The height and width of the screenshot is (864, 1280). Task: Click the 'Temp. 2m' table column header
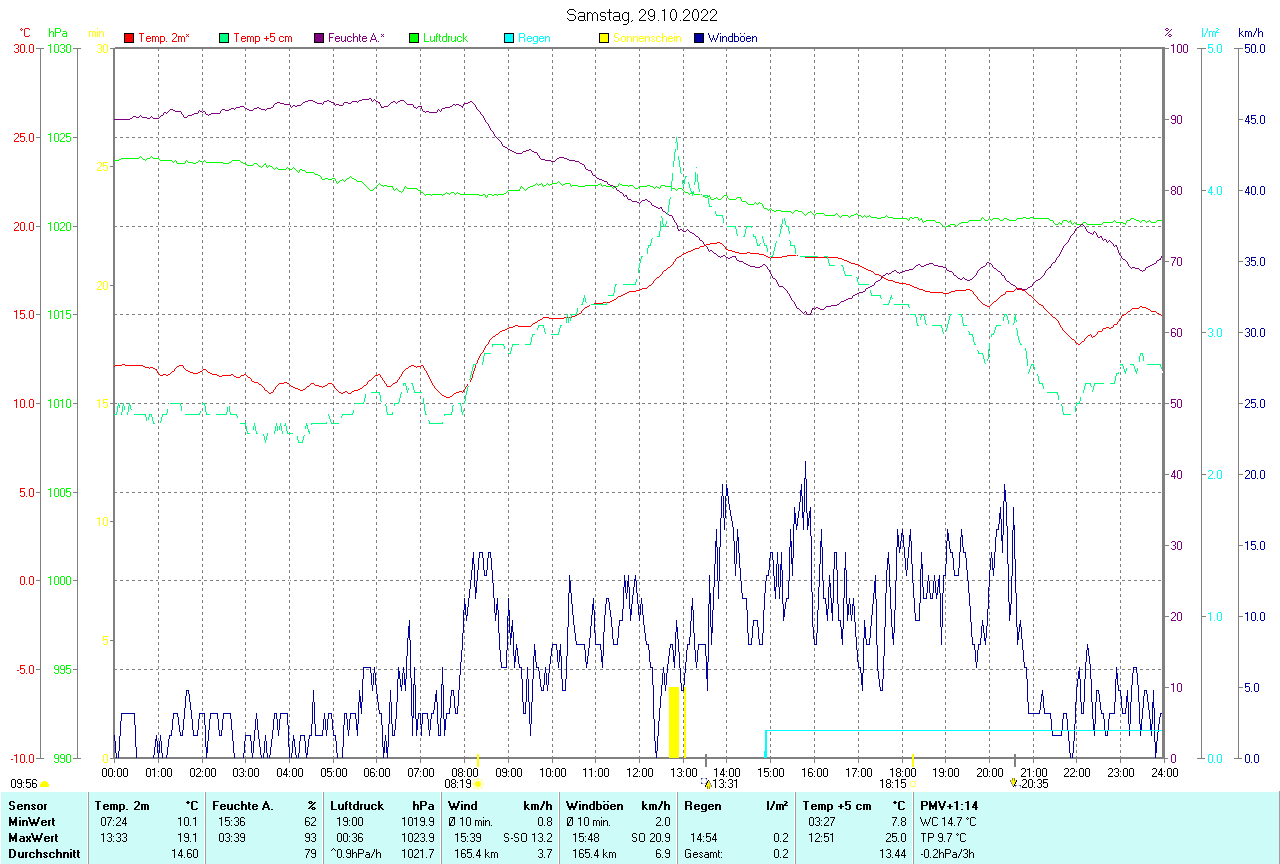pyautogui.click(x=122, y=805)
